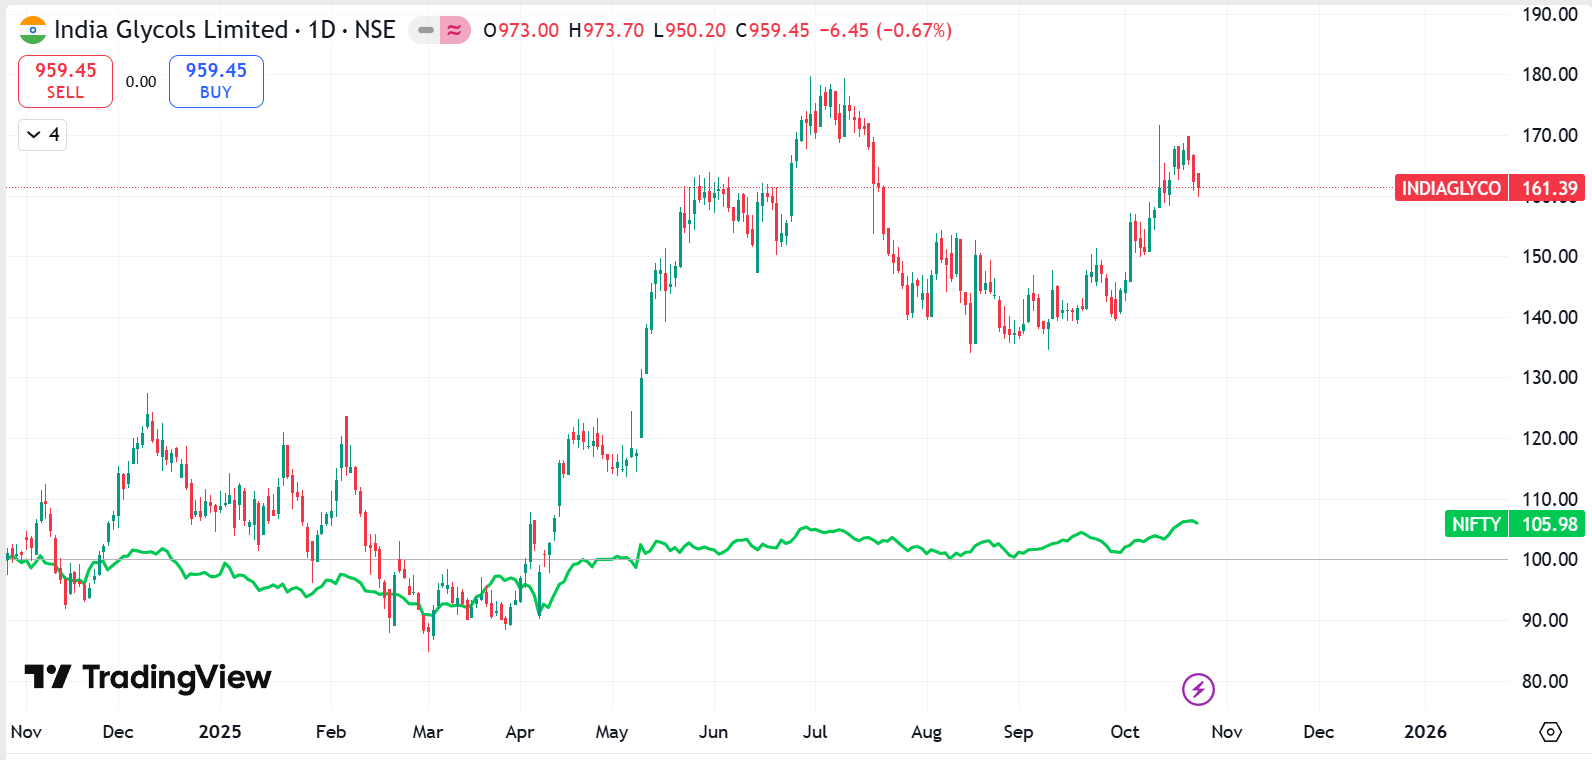
Task: Click the 0.00 spread value
Action: pyautogui.click(x=141, y=82)
